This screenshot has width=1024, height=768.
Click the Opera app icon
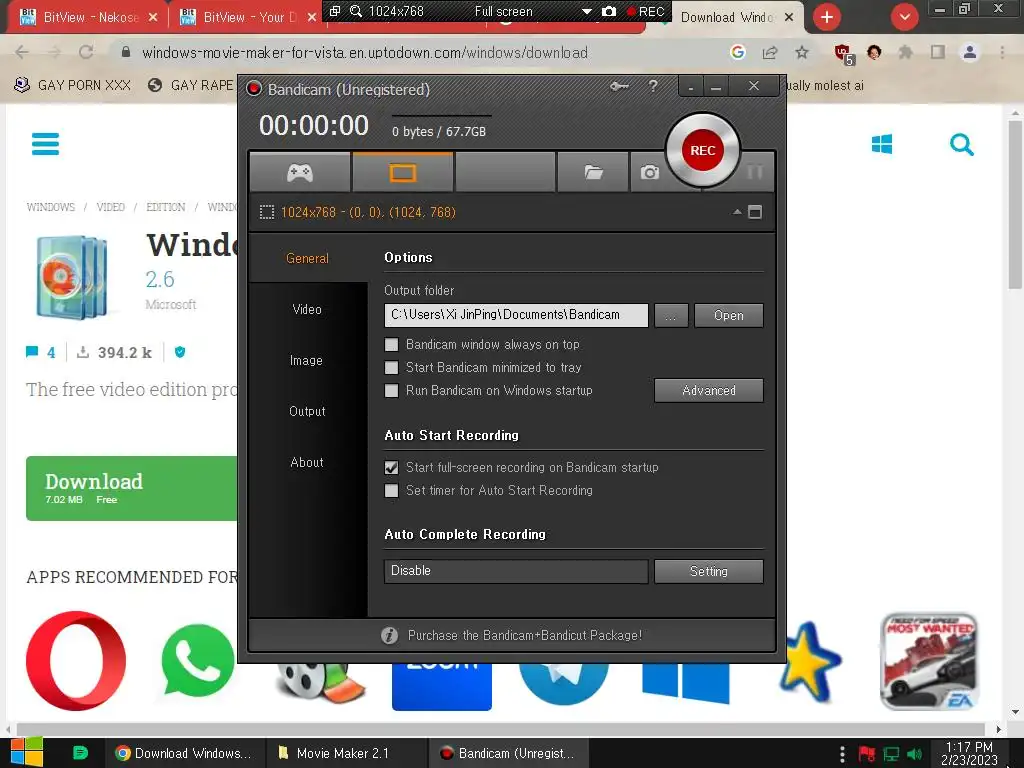tap(76, 660)
